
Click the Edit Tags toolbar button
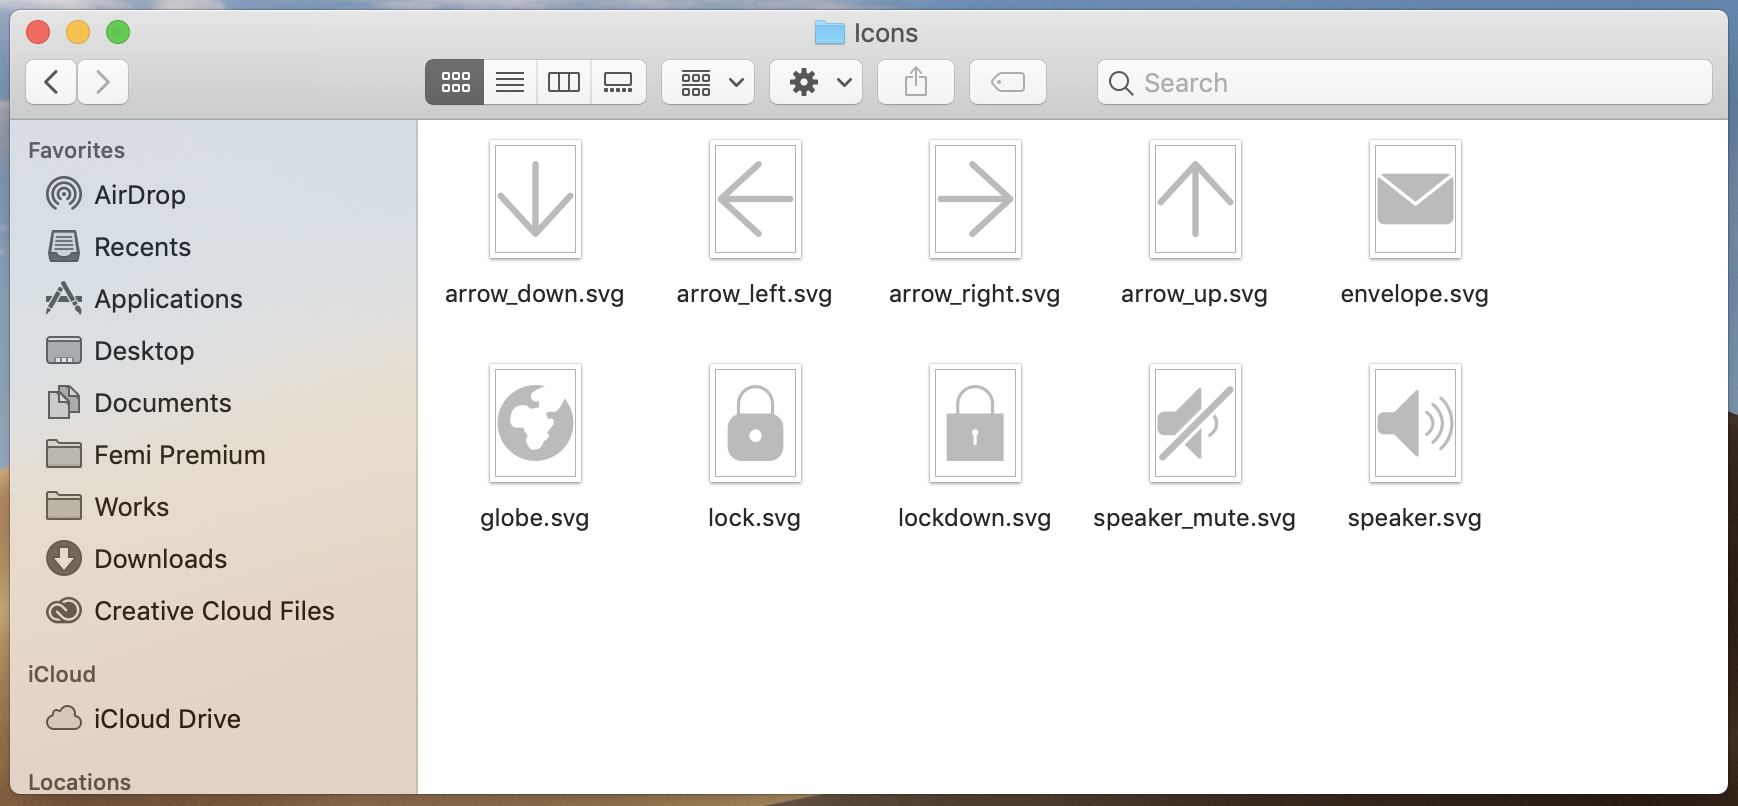coord(1008,82)
